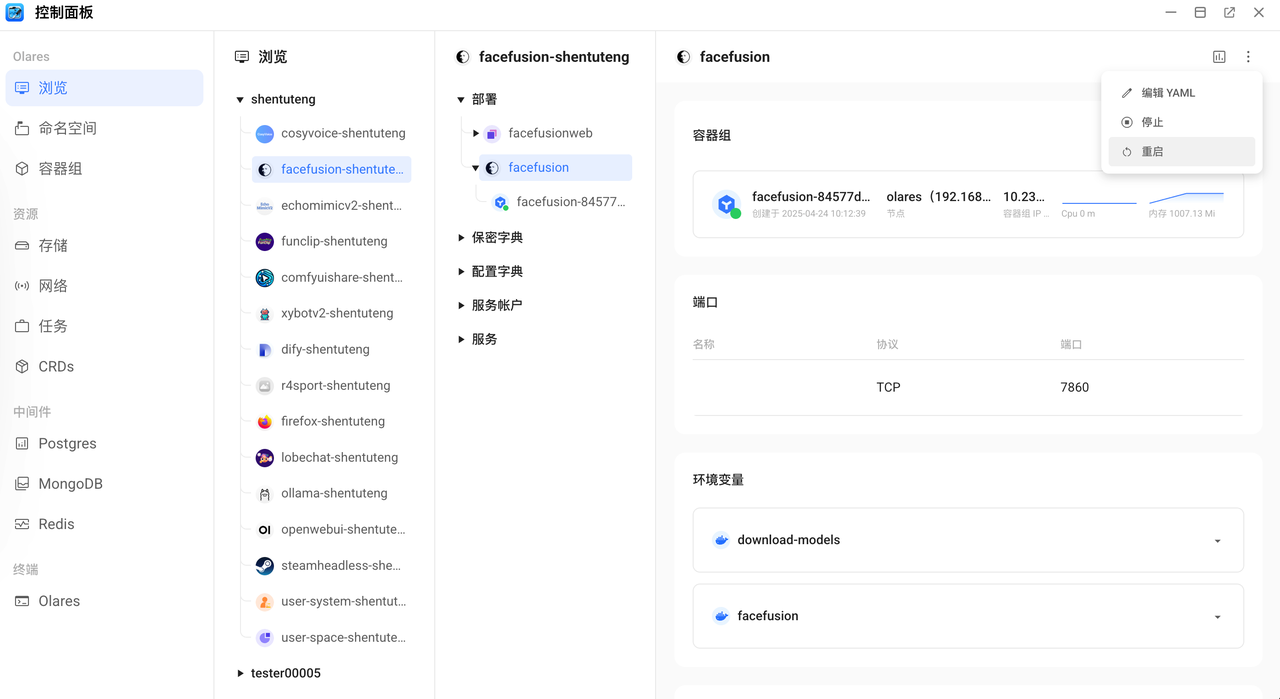Expand the facefusionweb deployment node
Image resolution: width=1280 pixels, height=699 pixels.
[476, 133]
